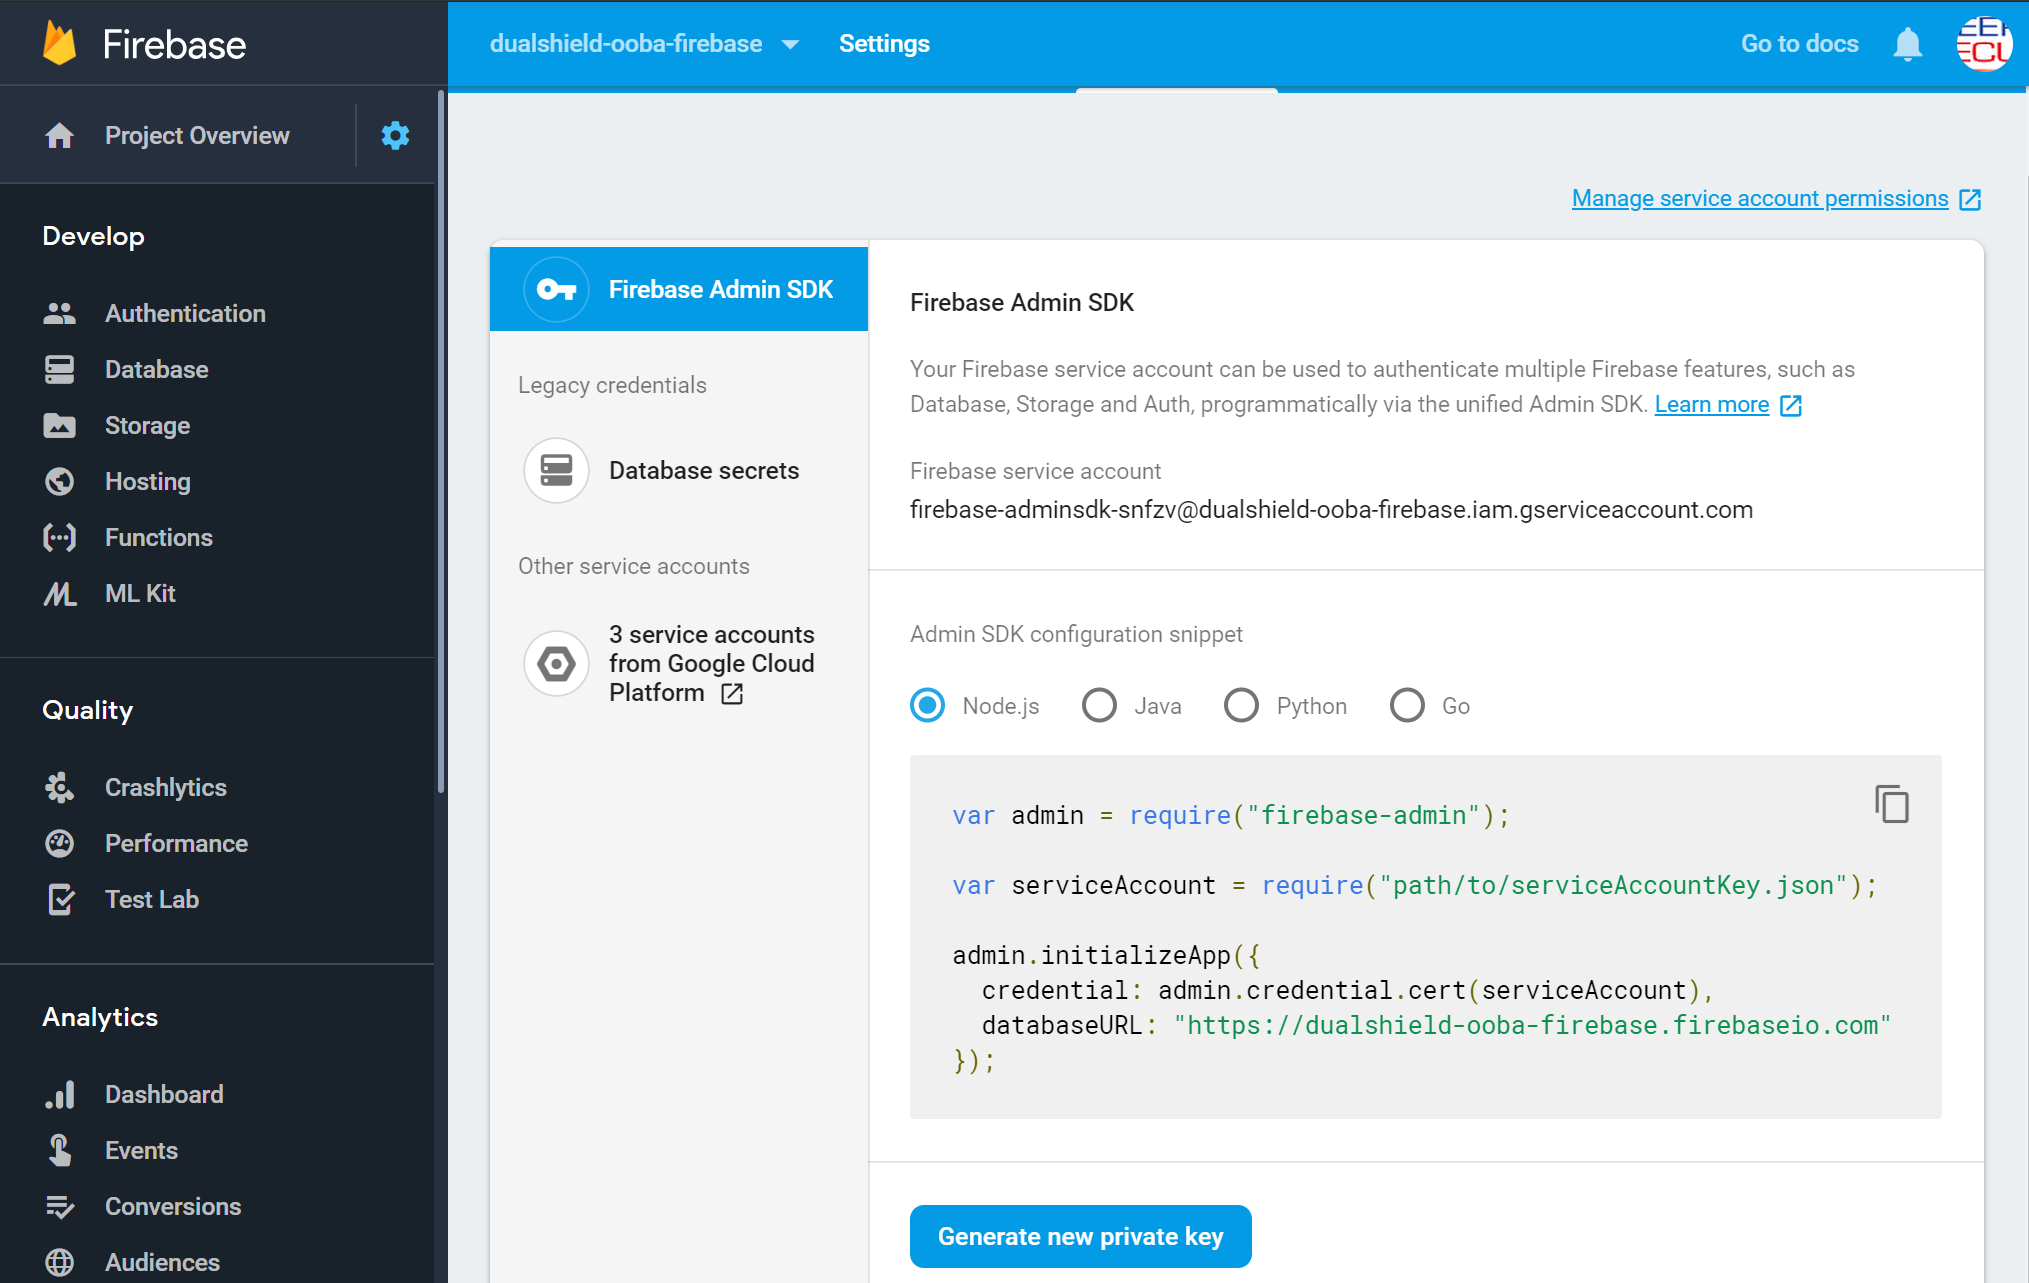Select the Python snippet option
Image resolution: width=2029 pixels, height=1283 pixels.
coord(1241,705)
